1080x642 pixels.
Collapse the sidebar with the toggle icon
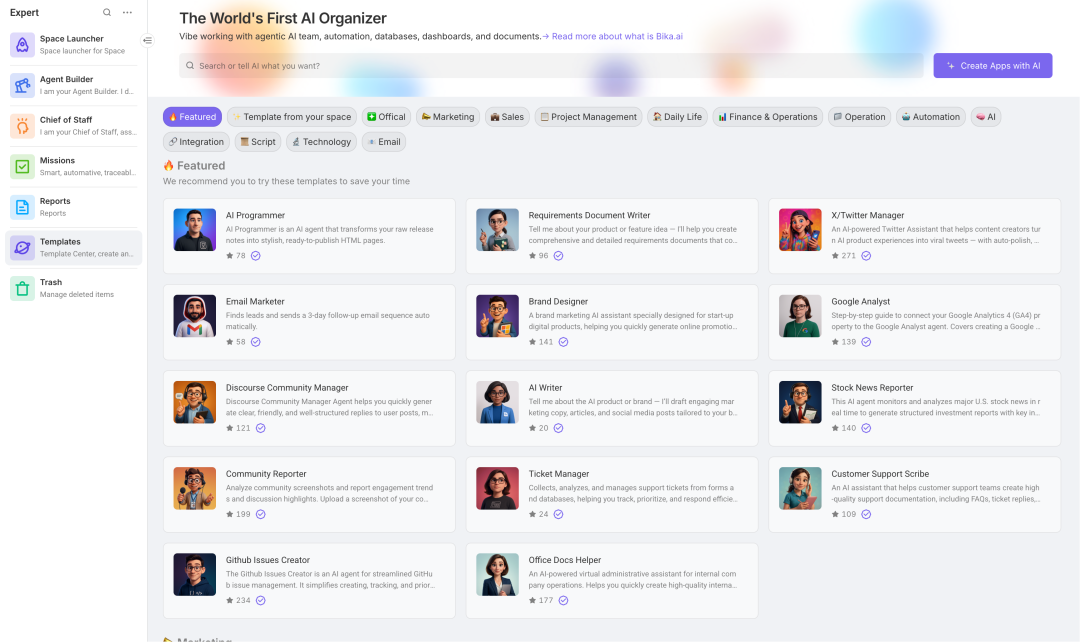point(147,41)
